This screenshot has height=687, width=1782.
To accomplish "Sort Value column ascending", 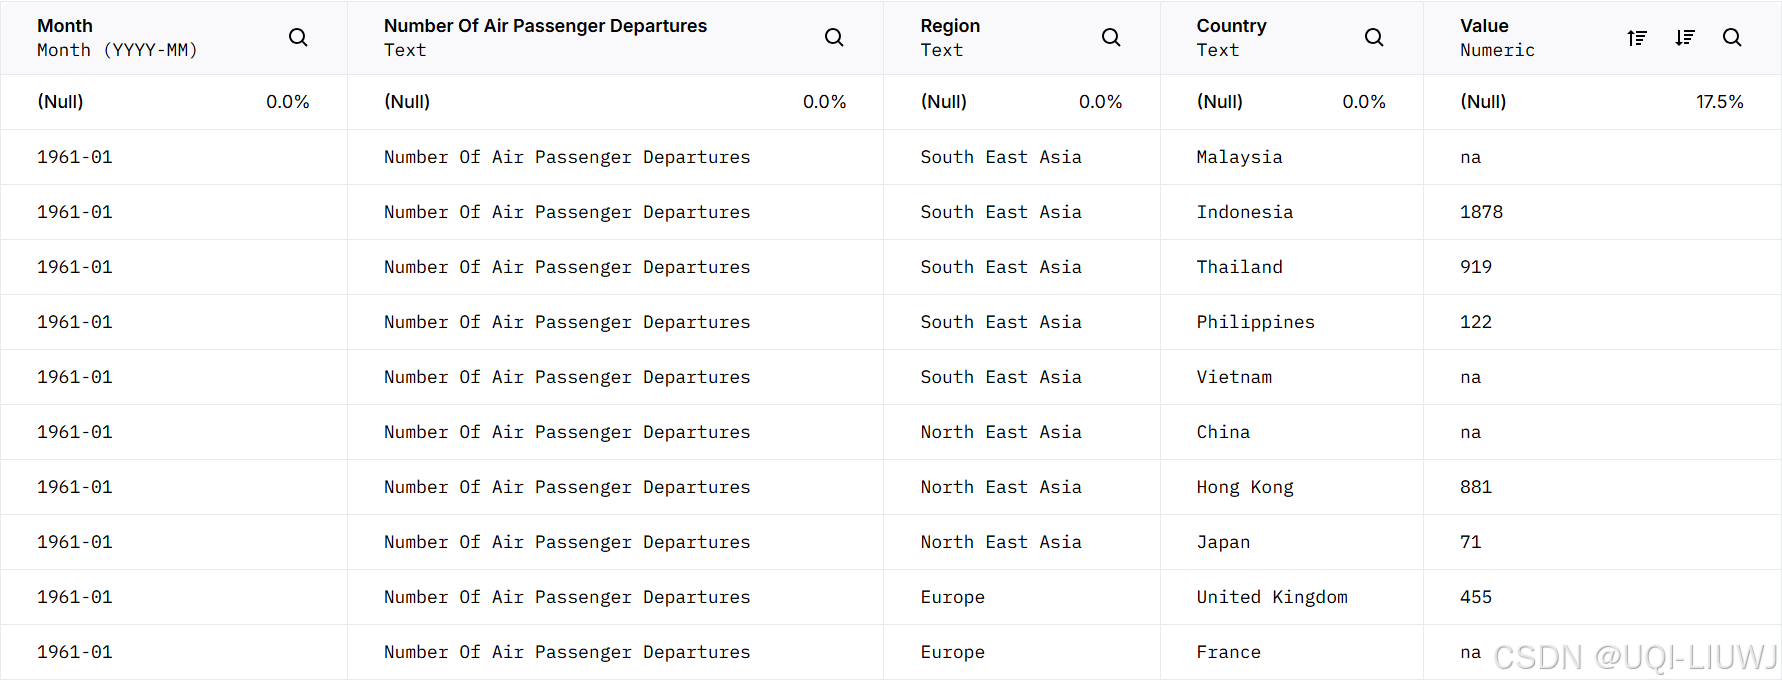I will click(x=1637, y=38).
